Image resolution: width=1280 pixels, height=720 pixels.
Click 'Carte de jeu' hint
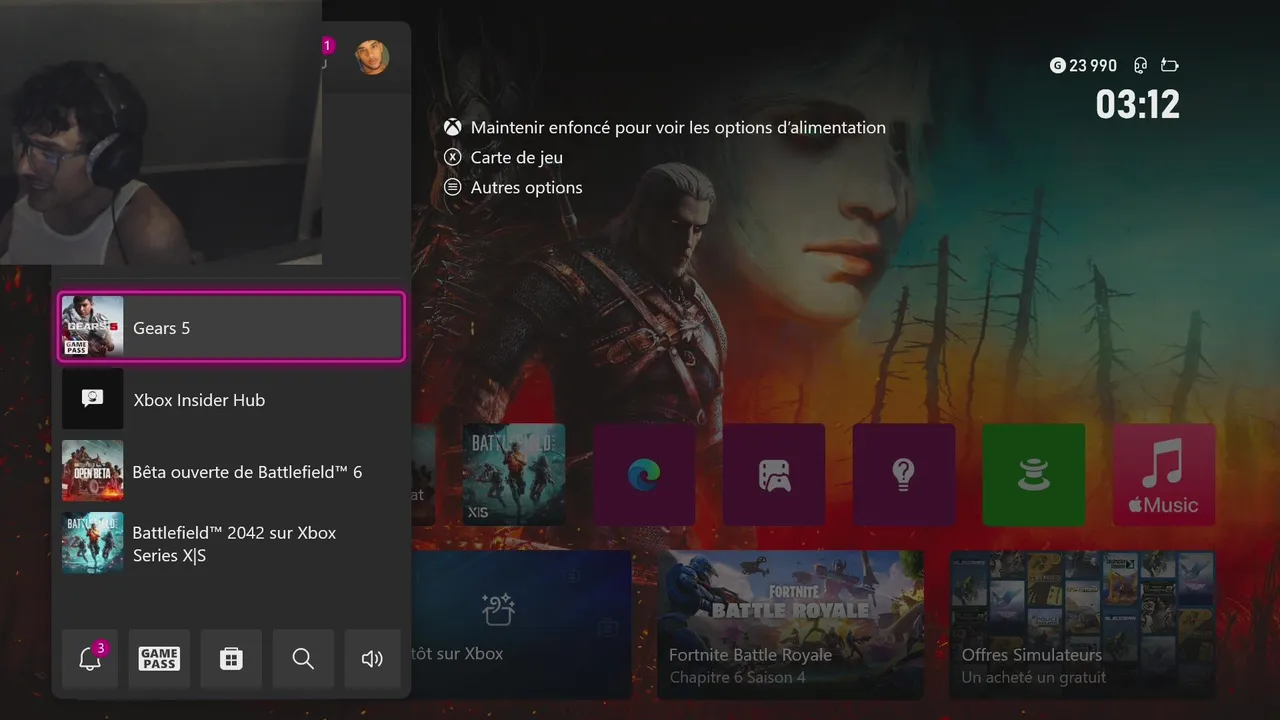pyautogui.click(x=517, y=157)
